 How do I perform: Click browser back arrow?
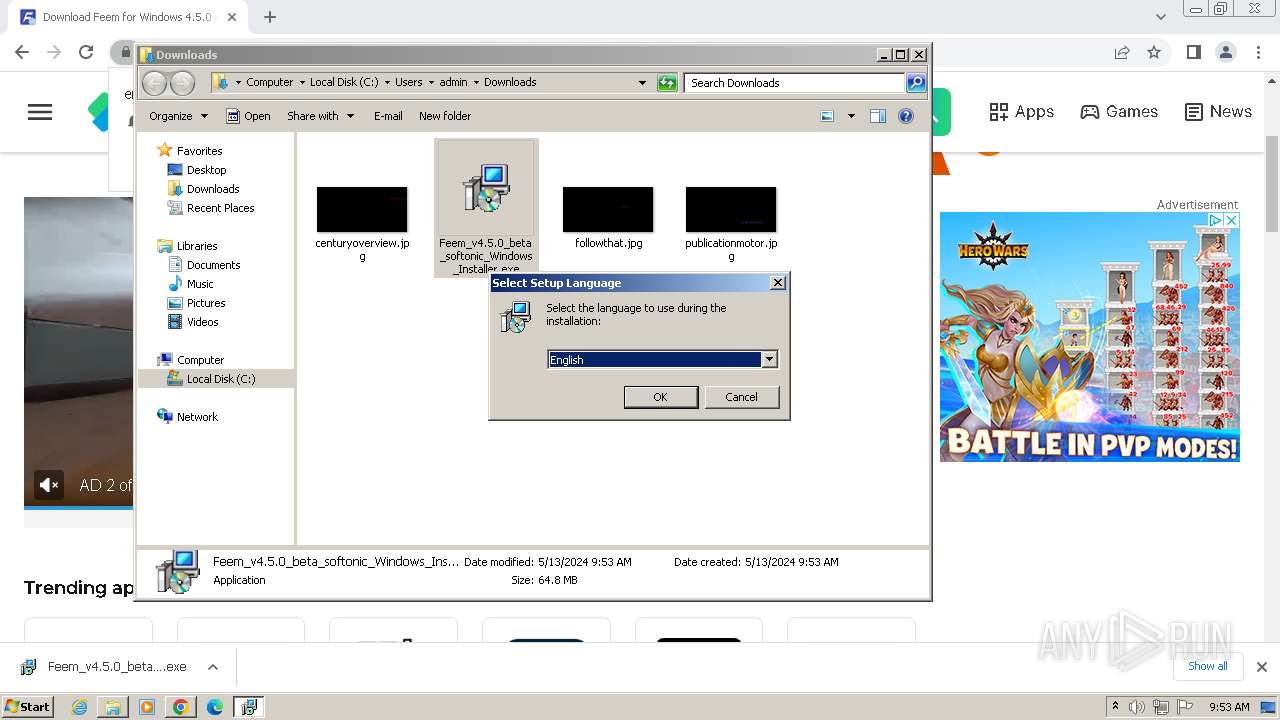coord(22,52)
